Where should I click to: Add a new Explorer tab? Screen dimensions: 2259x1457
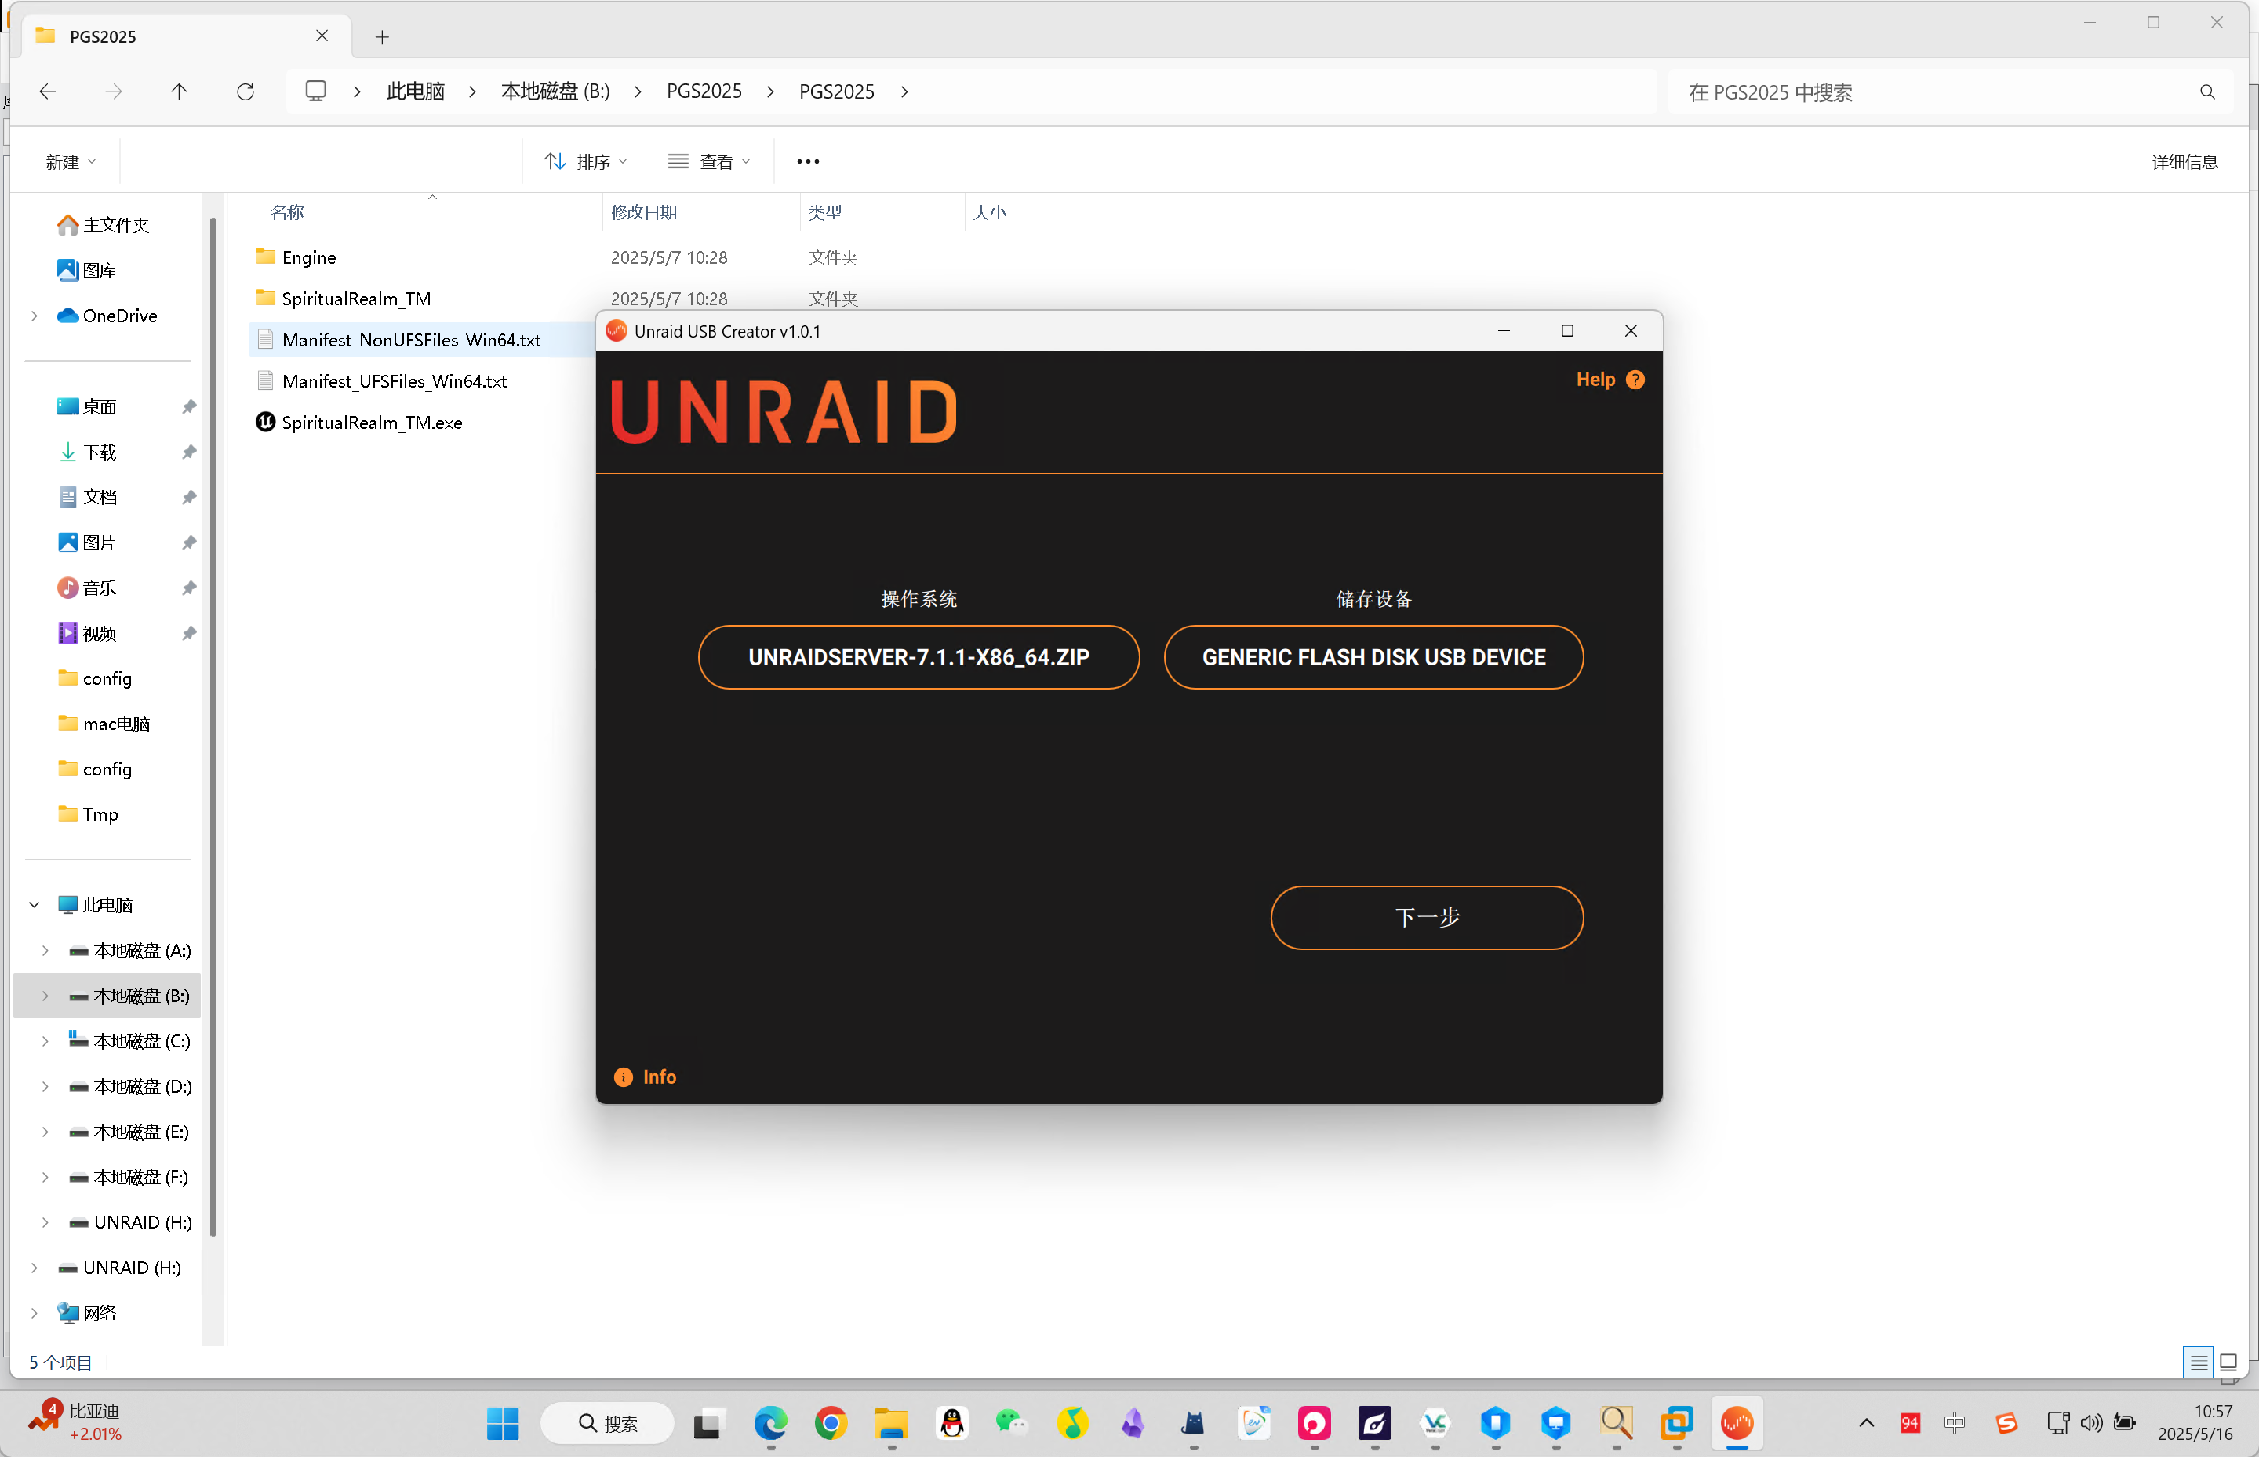(382, 37)
